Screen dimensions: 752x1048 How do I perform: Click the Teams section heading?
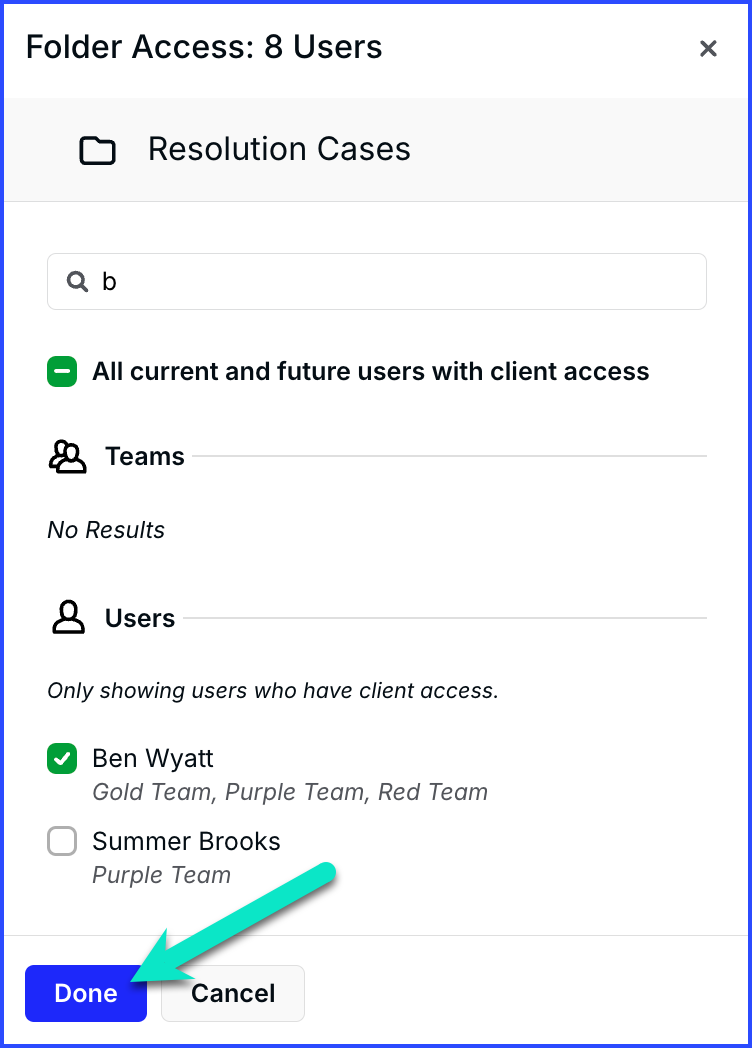click(x=145, y=456)
